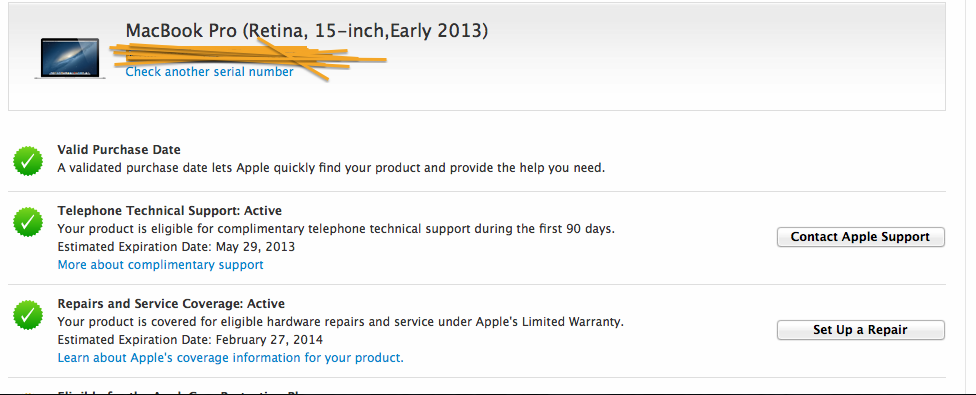Image resolution: width=976 pixels, height=395 pixels.
Task: Select the Valid Purchase Date heading
Action: tap(119, 150)
